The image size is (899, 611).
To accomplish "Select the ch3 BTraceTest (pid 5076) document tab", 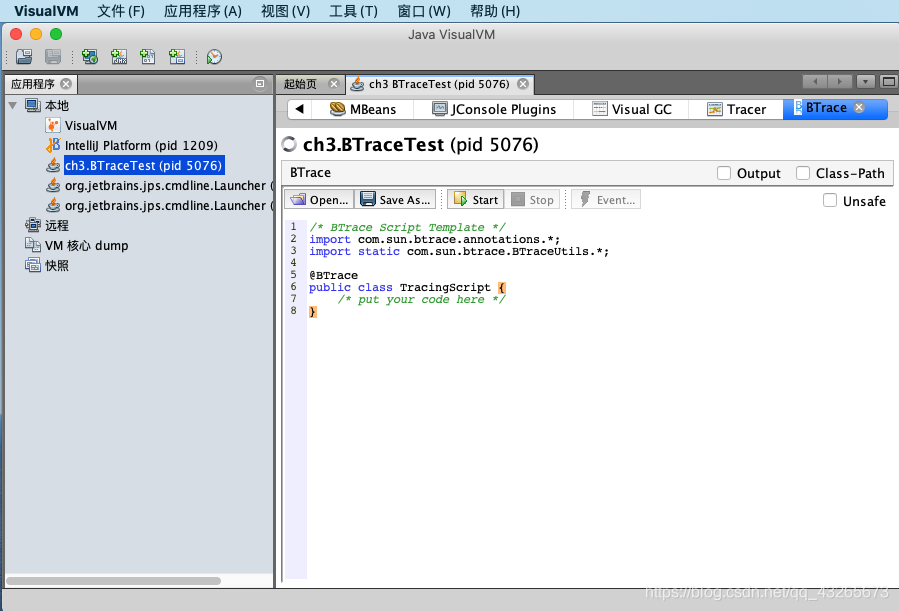I will [x=439, y=84].
